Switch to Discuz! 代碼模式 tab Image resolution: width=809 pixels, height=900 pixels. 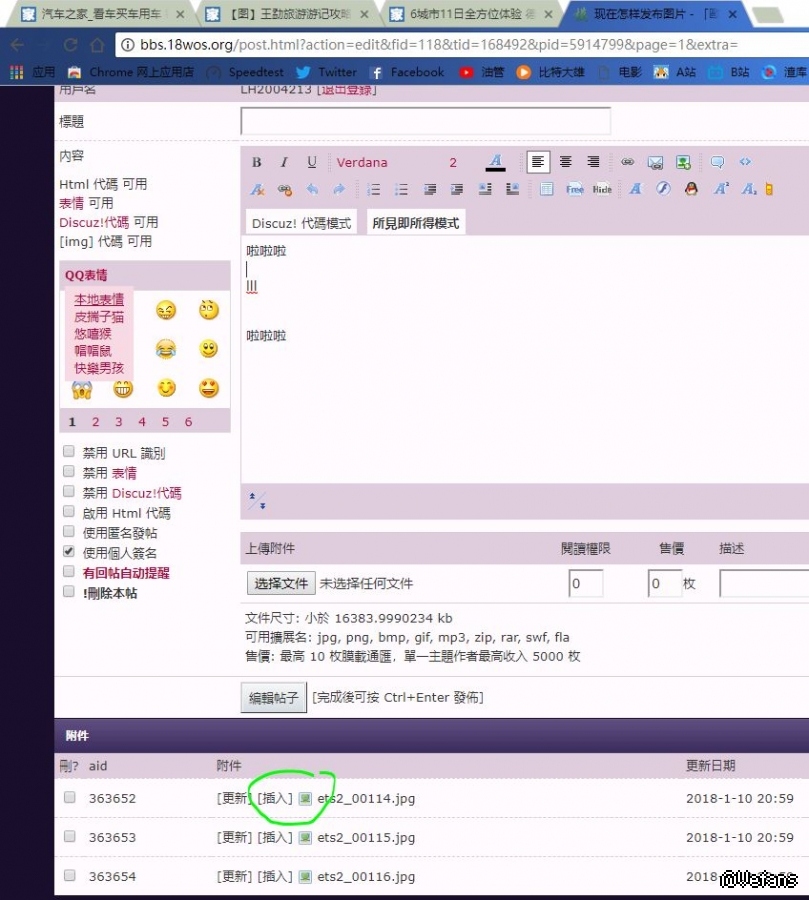301,223
